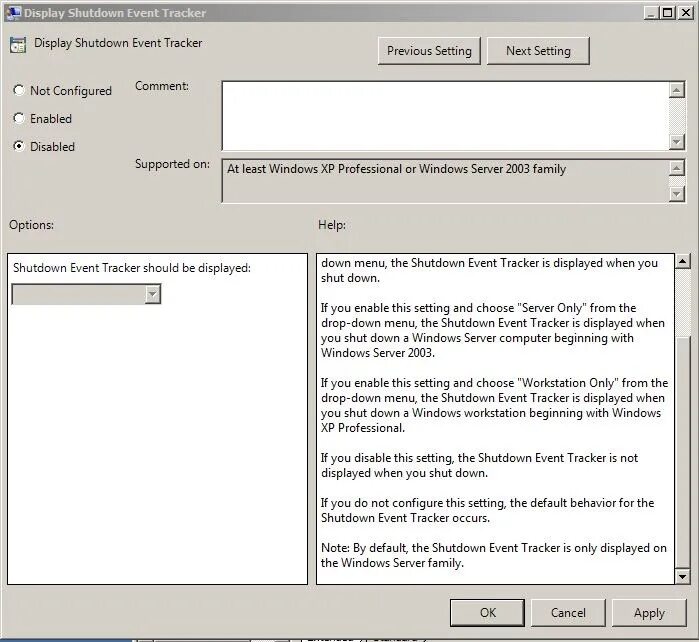699x642 pixels.
Task: Click the Apply button
Action: [649, 613]
